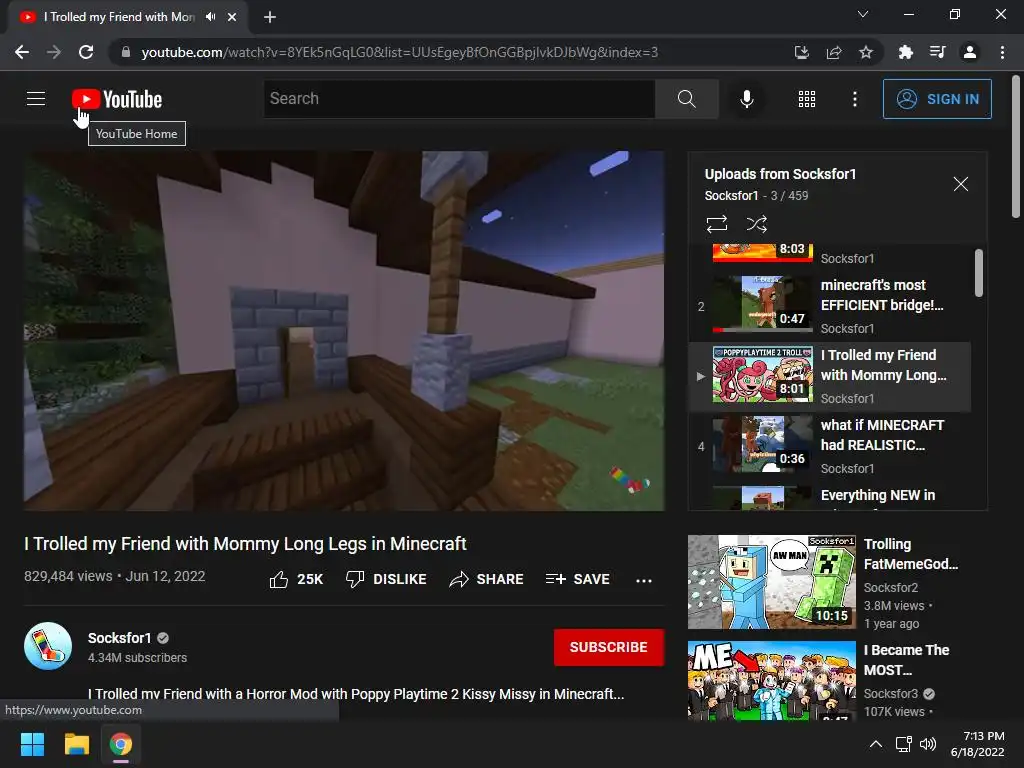Focus the YouTube Search field

pyautogui.click(x=459, y=99)
